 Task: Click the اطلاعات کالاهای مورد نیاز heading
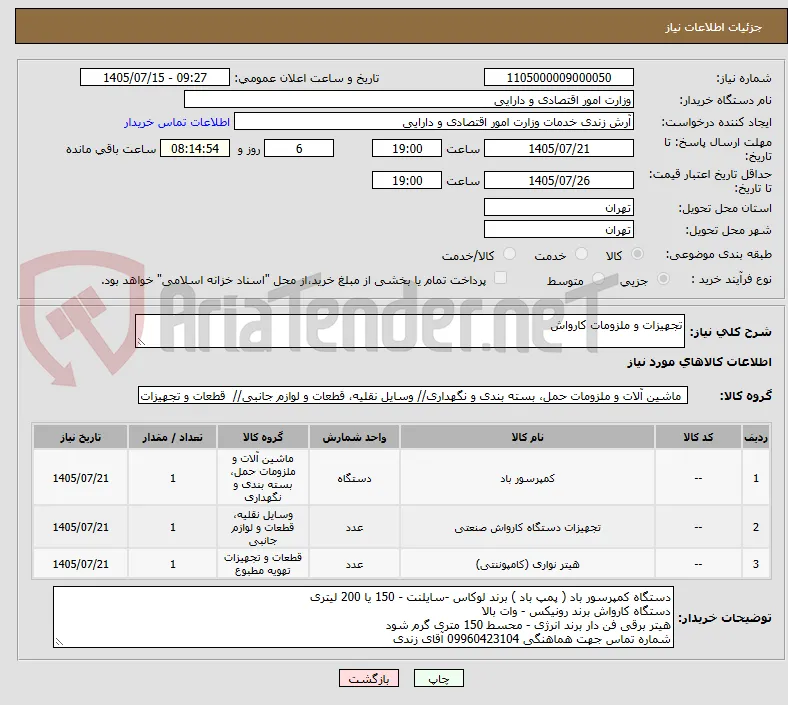(x=699, y=362)
